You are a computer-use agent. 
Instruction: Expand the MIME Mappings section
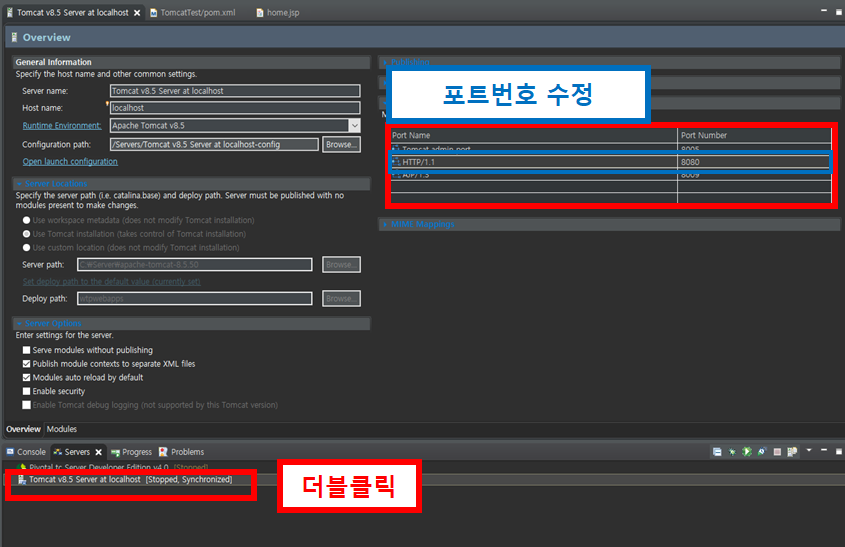tap(385, 224)
